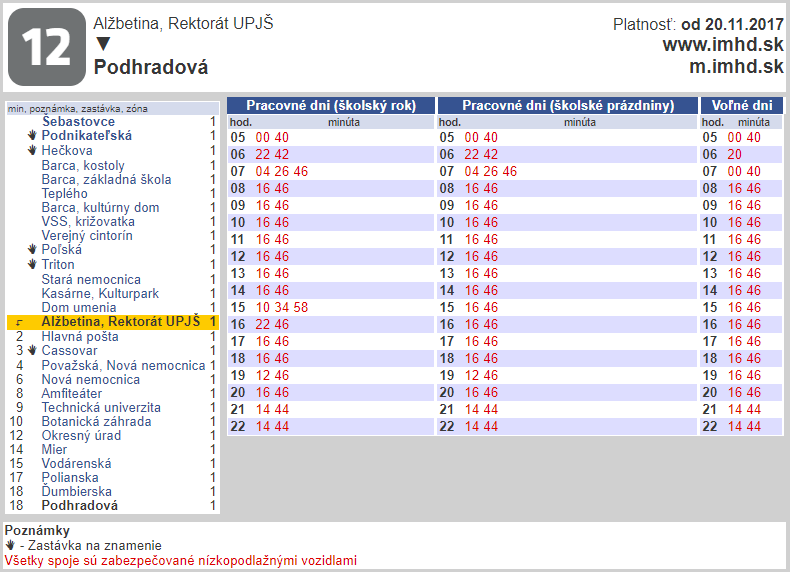
Task: Click the school-holidays departures '04 26 46' at hour 07
Action: pyautogui.click(x=491, y=171)
